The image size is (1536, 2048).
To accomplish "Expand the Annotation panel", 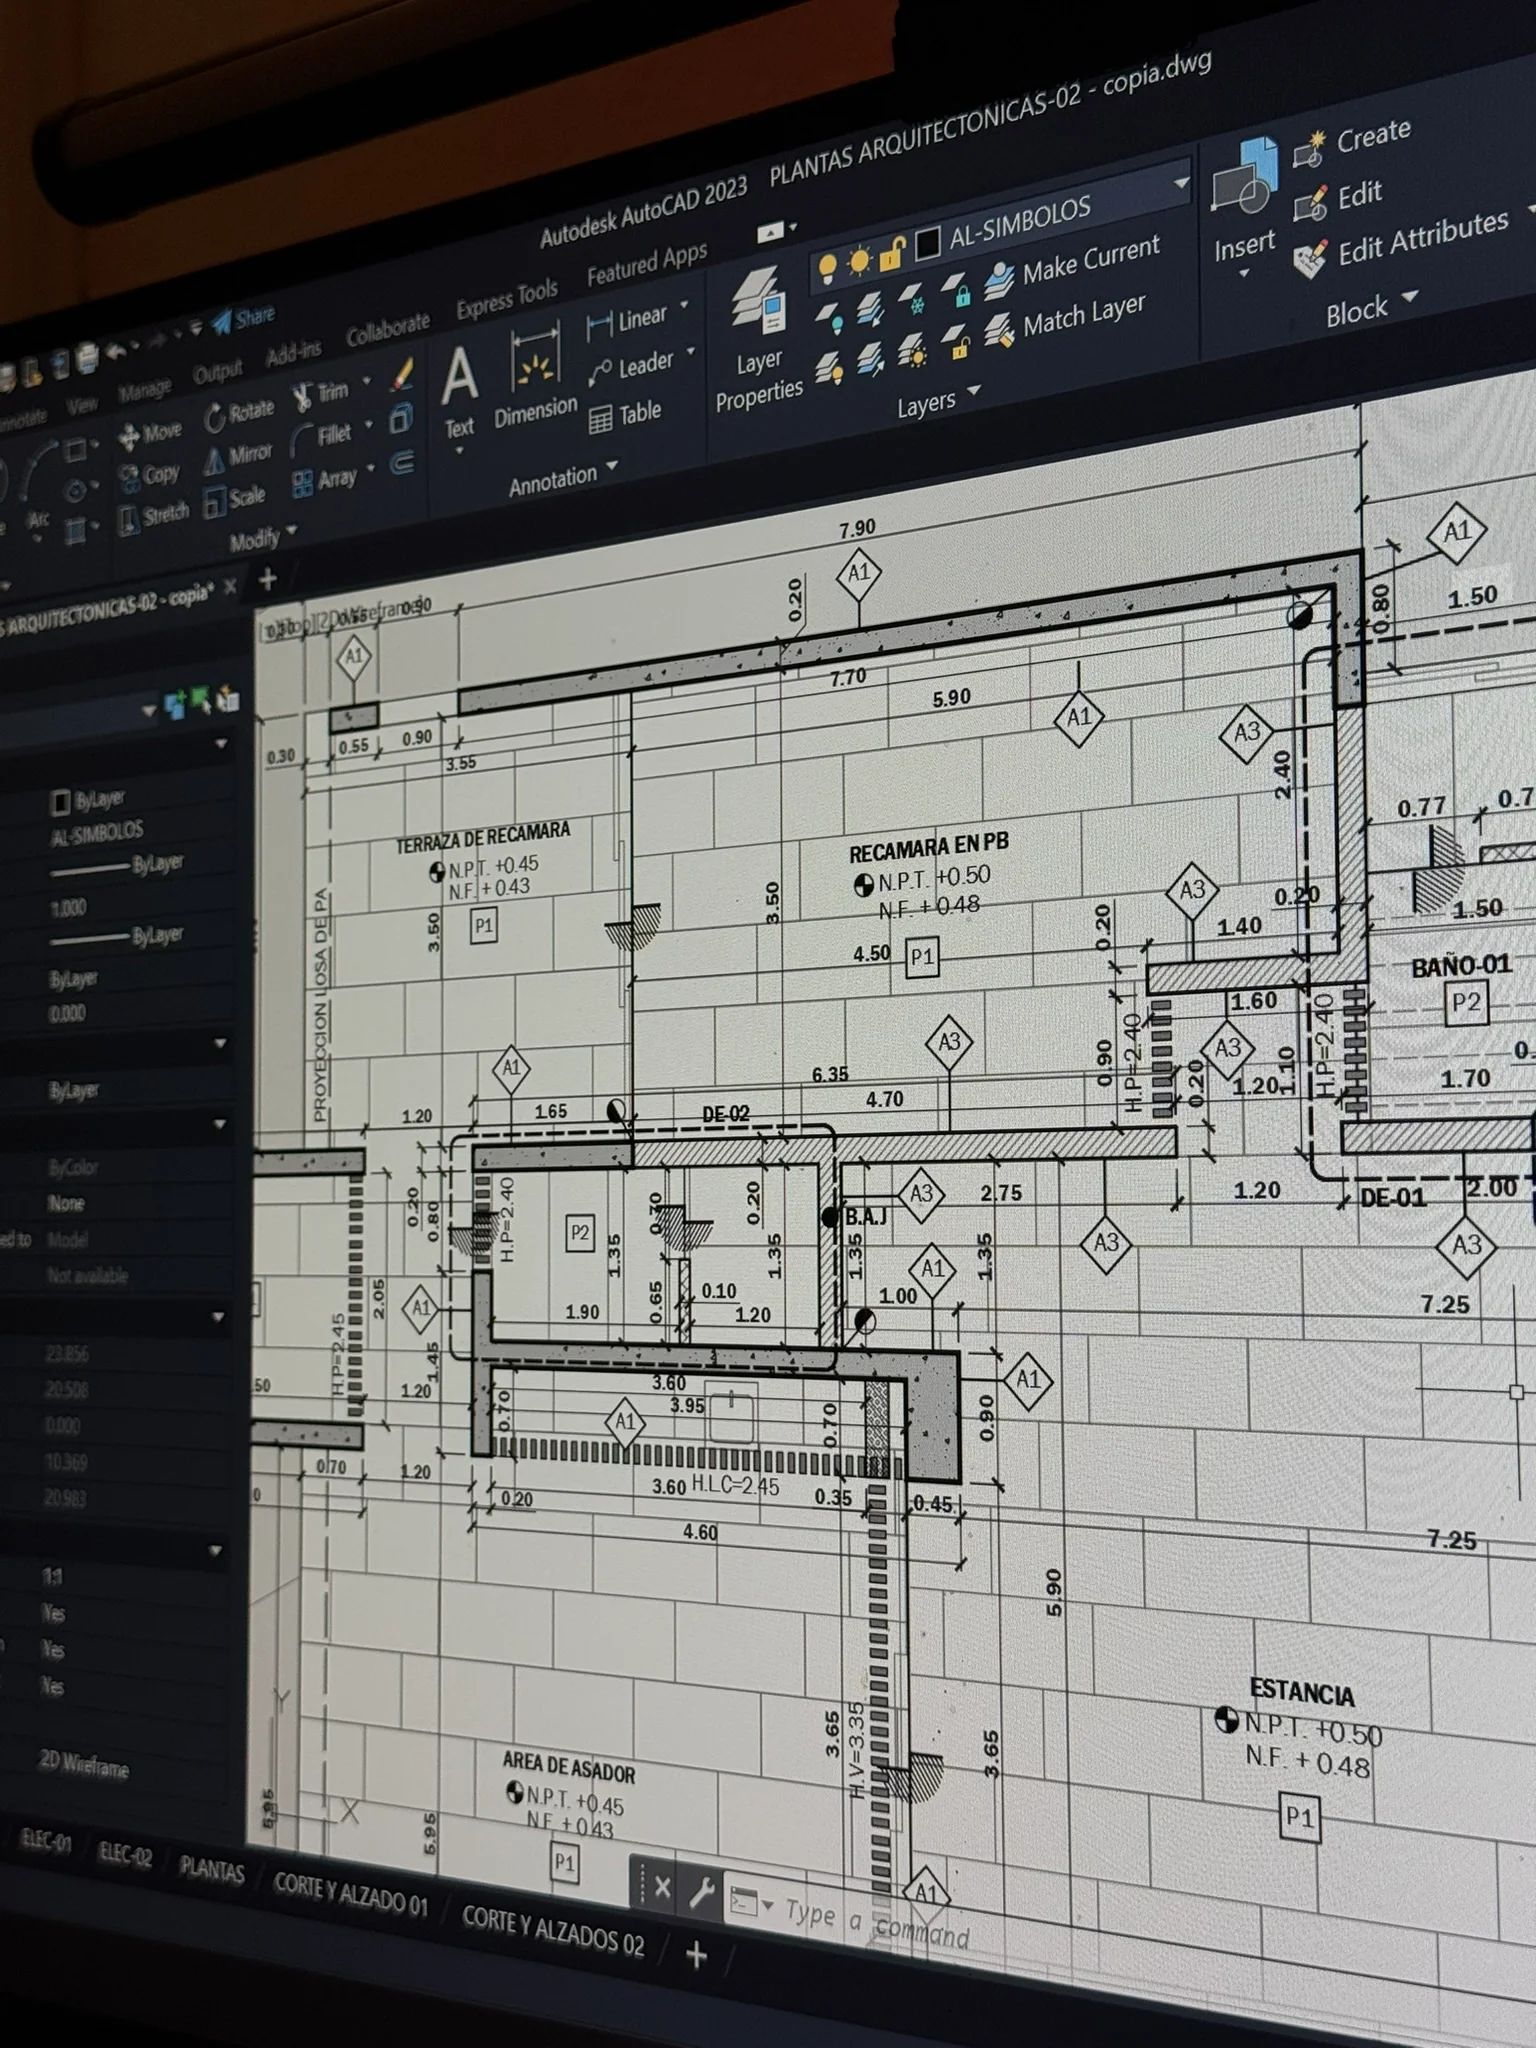I will pyautogui.click(x=563, y=479).
